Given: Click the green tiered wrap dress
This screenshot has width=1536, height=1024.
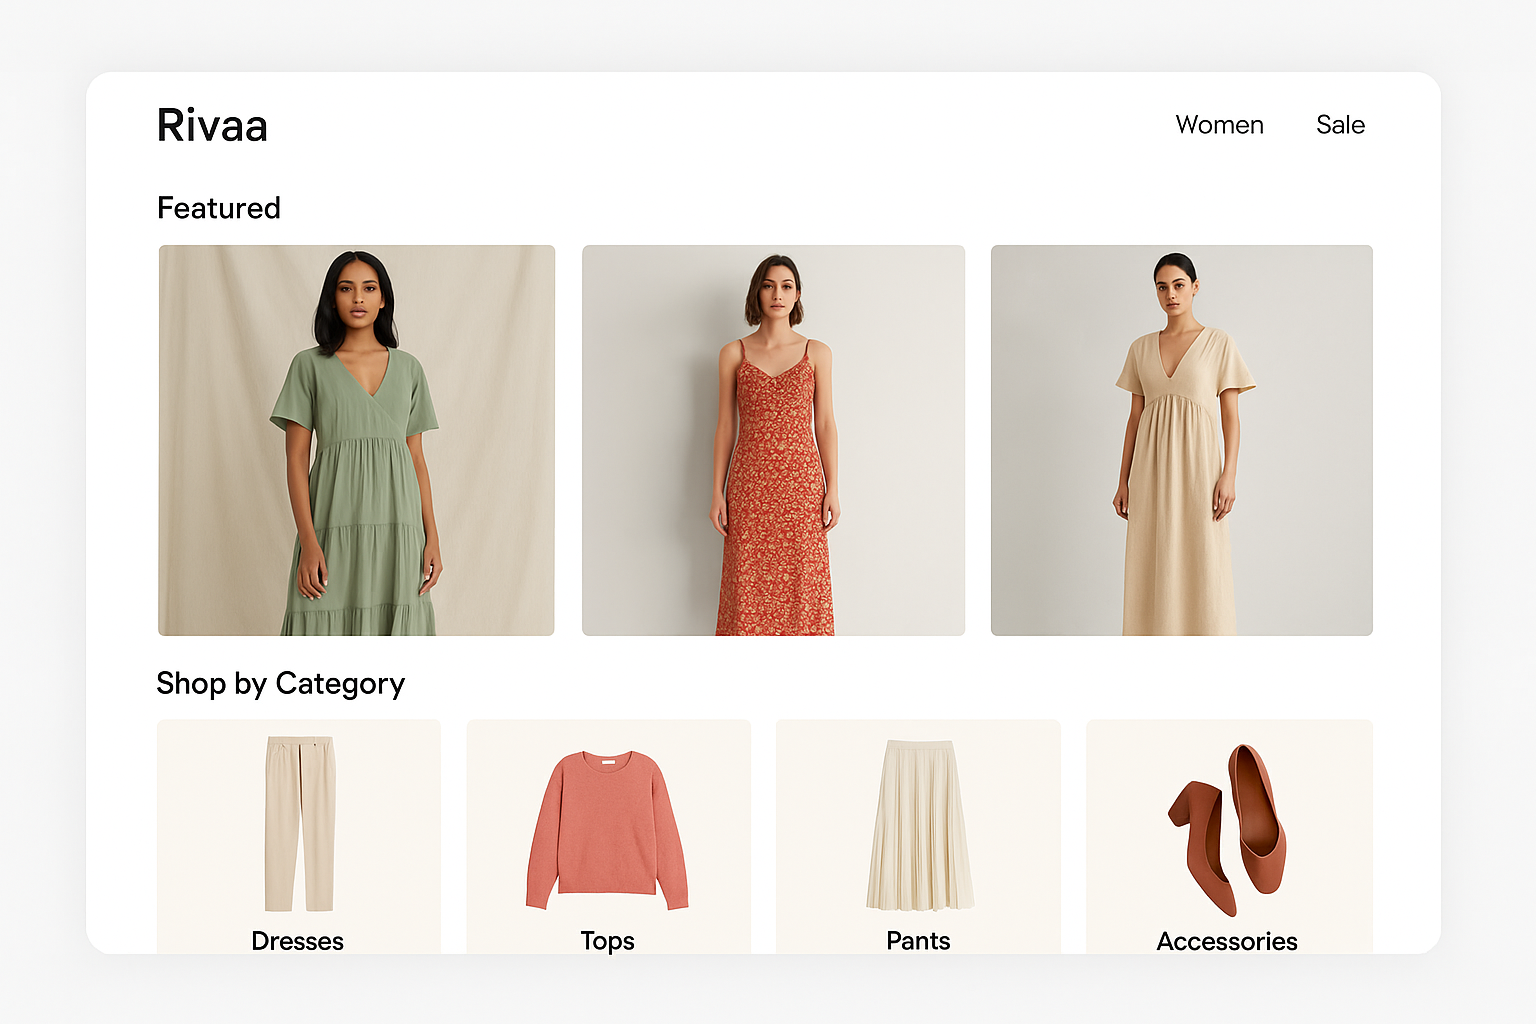Looking at the screenshot, I should click(362, 500).
